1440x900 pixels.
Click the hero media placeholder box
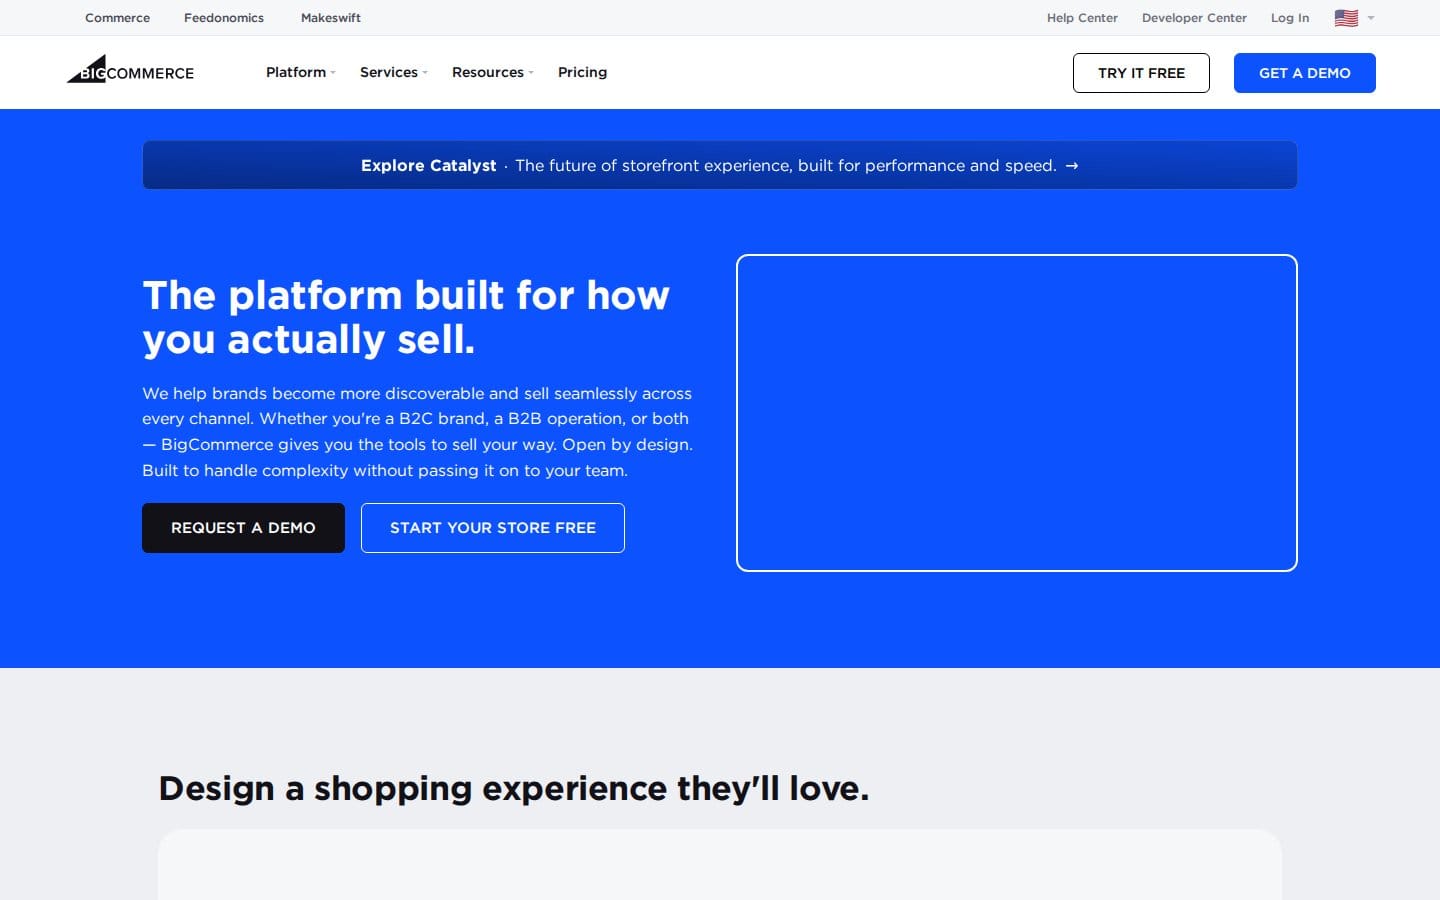[x=1017, y=413]
